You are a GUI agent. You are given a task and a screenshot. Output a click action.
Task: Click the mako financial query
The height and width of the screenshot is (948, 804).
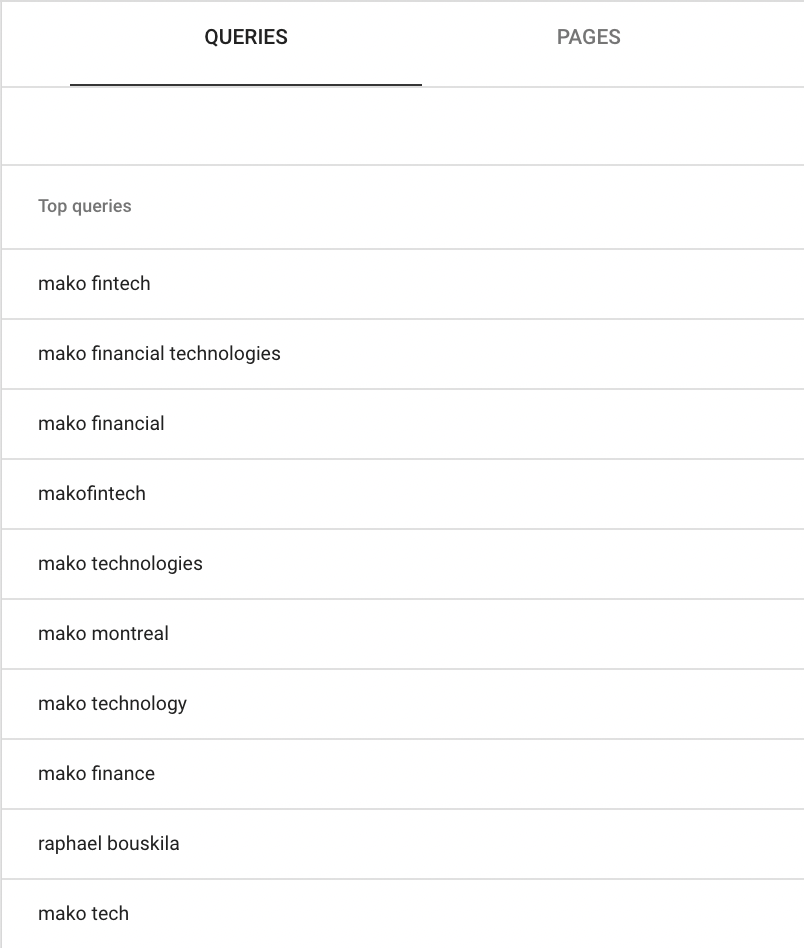[x=100, y=424]
